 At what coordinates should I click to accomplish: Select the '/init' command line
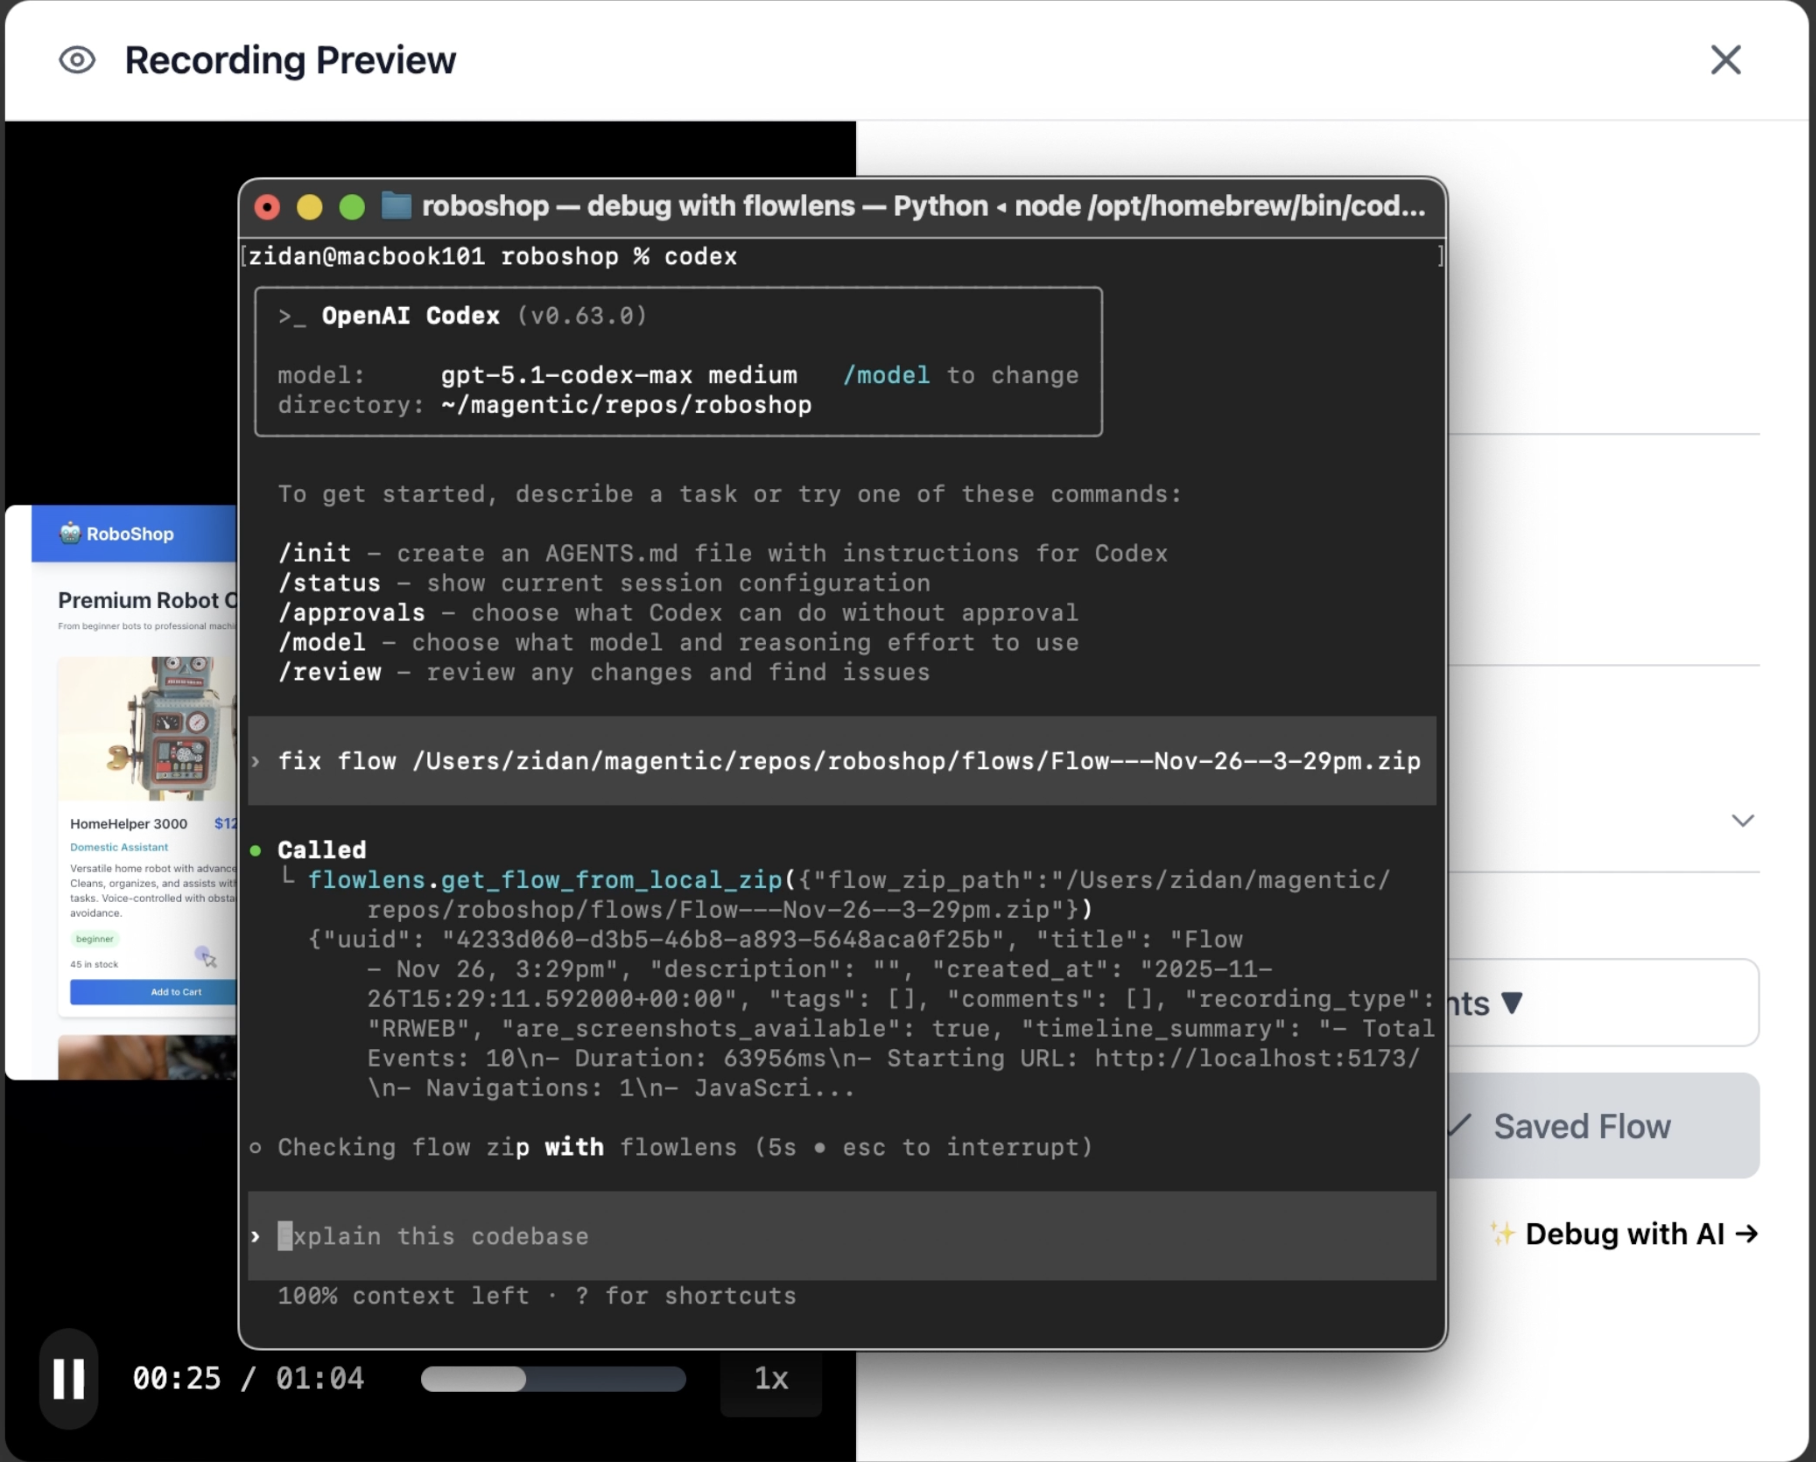tap(722, 553)
